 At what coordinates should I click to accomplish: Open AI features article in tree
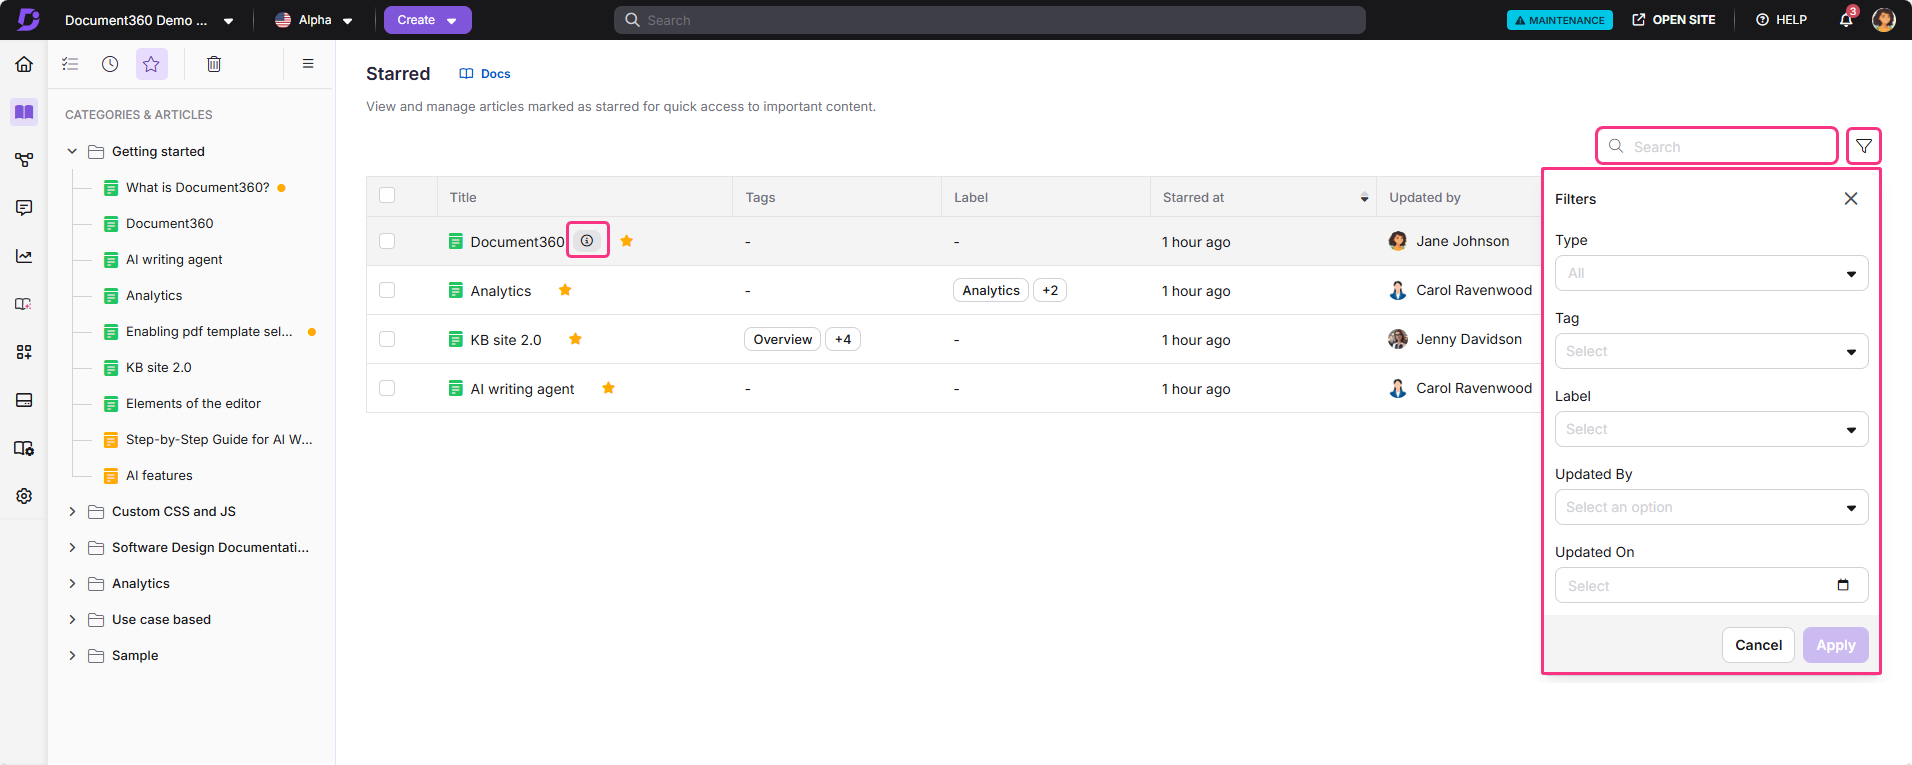[159, 475]
